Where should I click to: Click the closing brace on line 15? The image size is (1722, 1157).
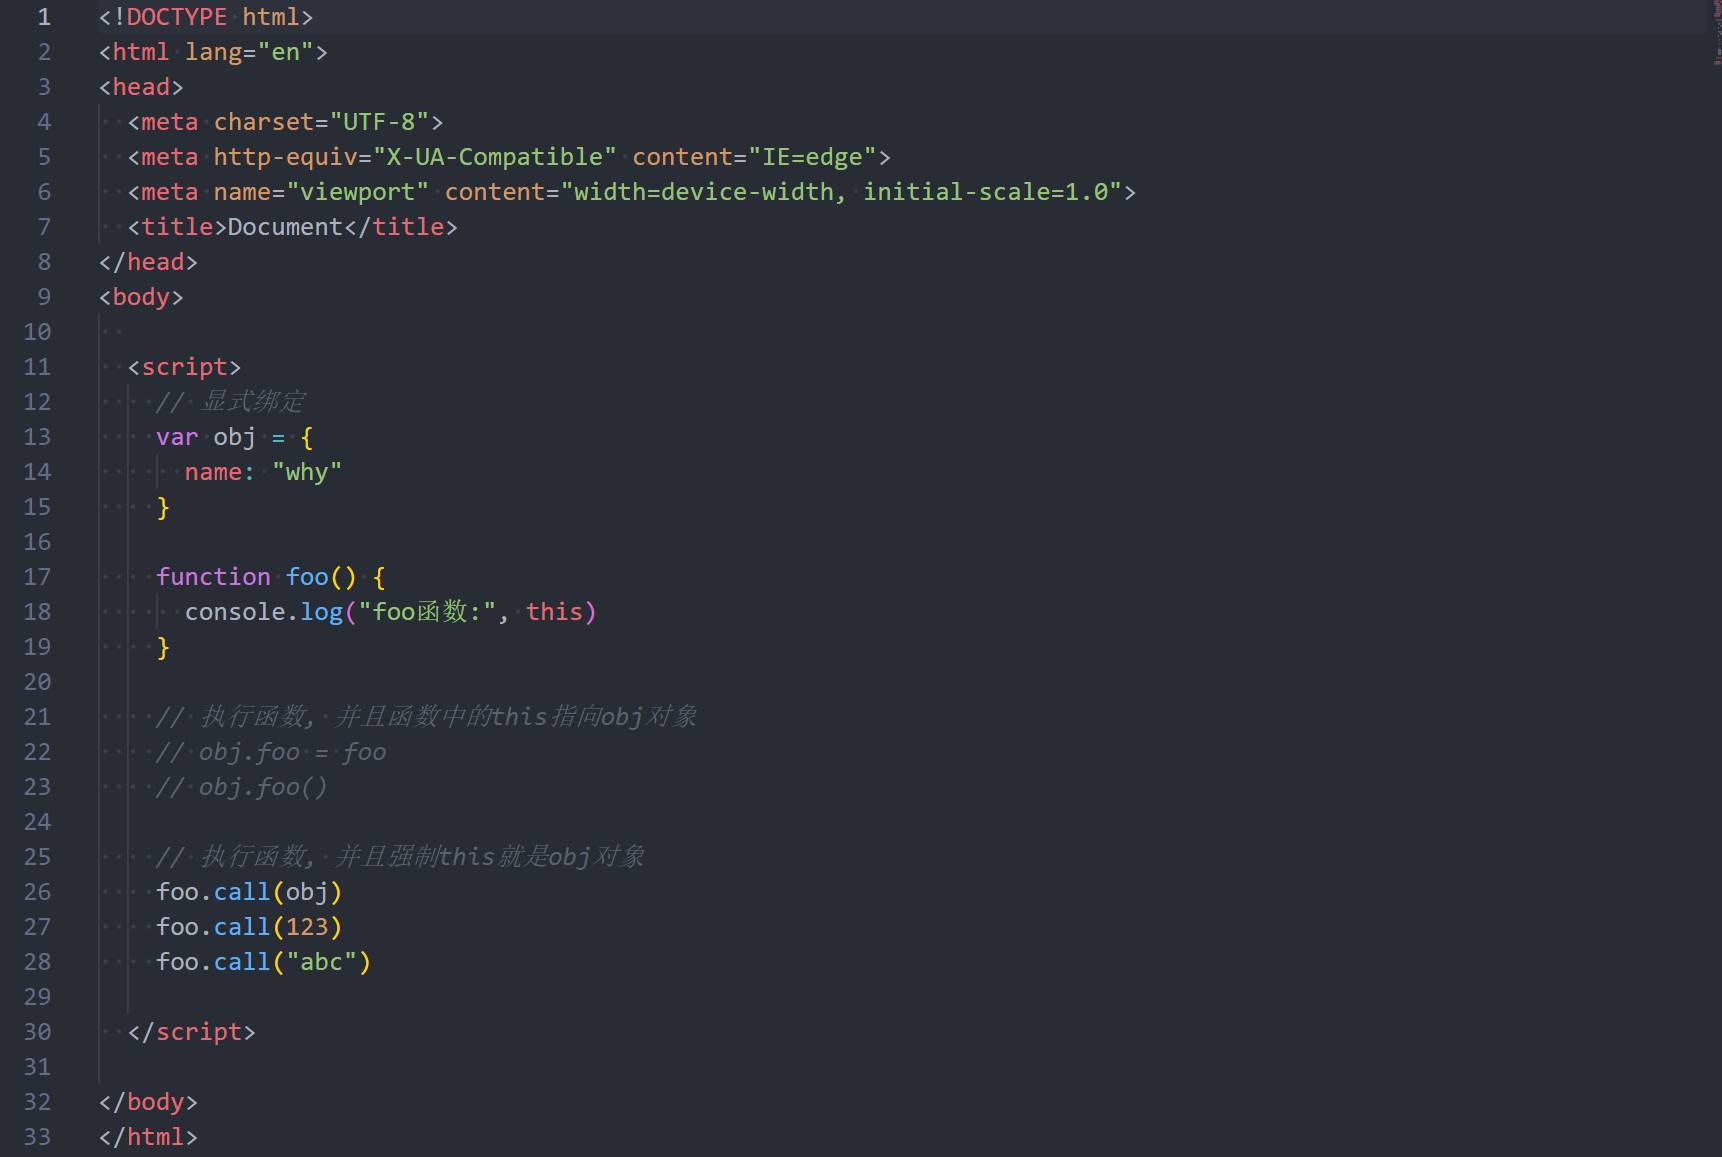pyautogui.click(x=163, y=507)
